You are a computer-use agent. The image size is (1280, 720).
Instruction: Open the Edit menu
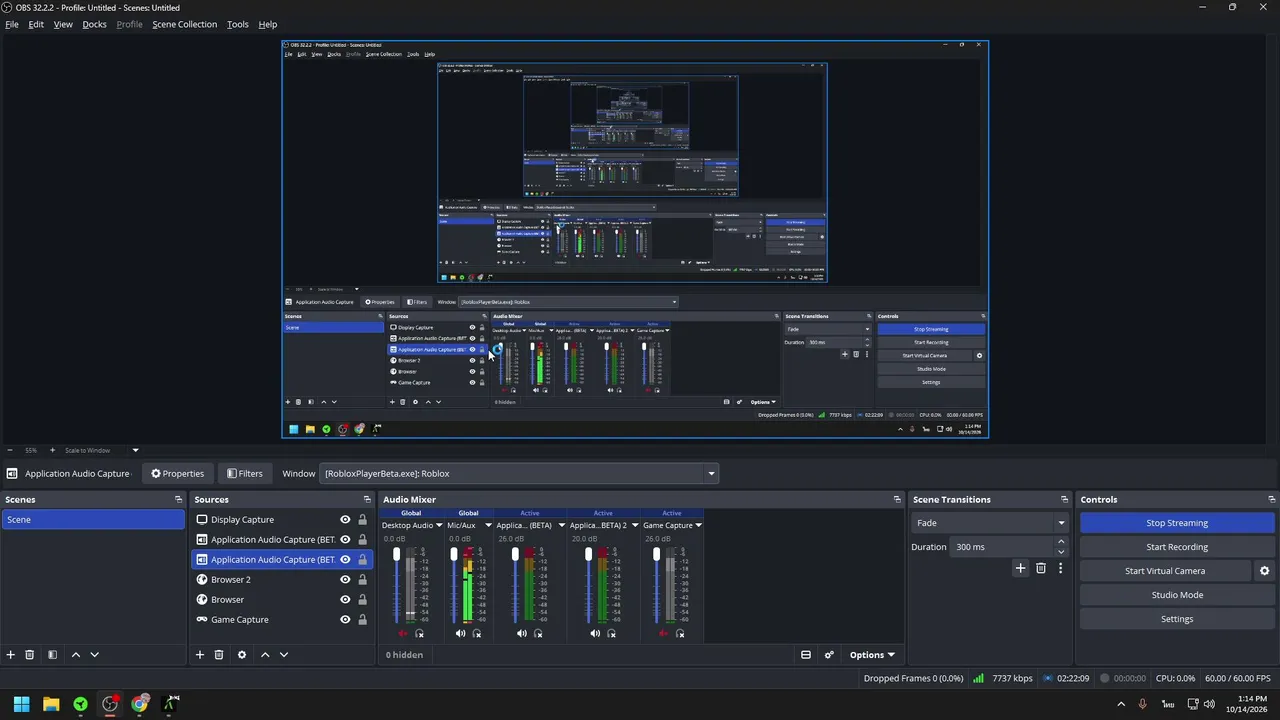[x=36, y=24]
